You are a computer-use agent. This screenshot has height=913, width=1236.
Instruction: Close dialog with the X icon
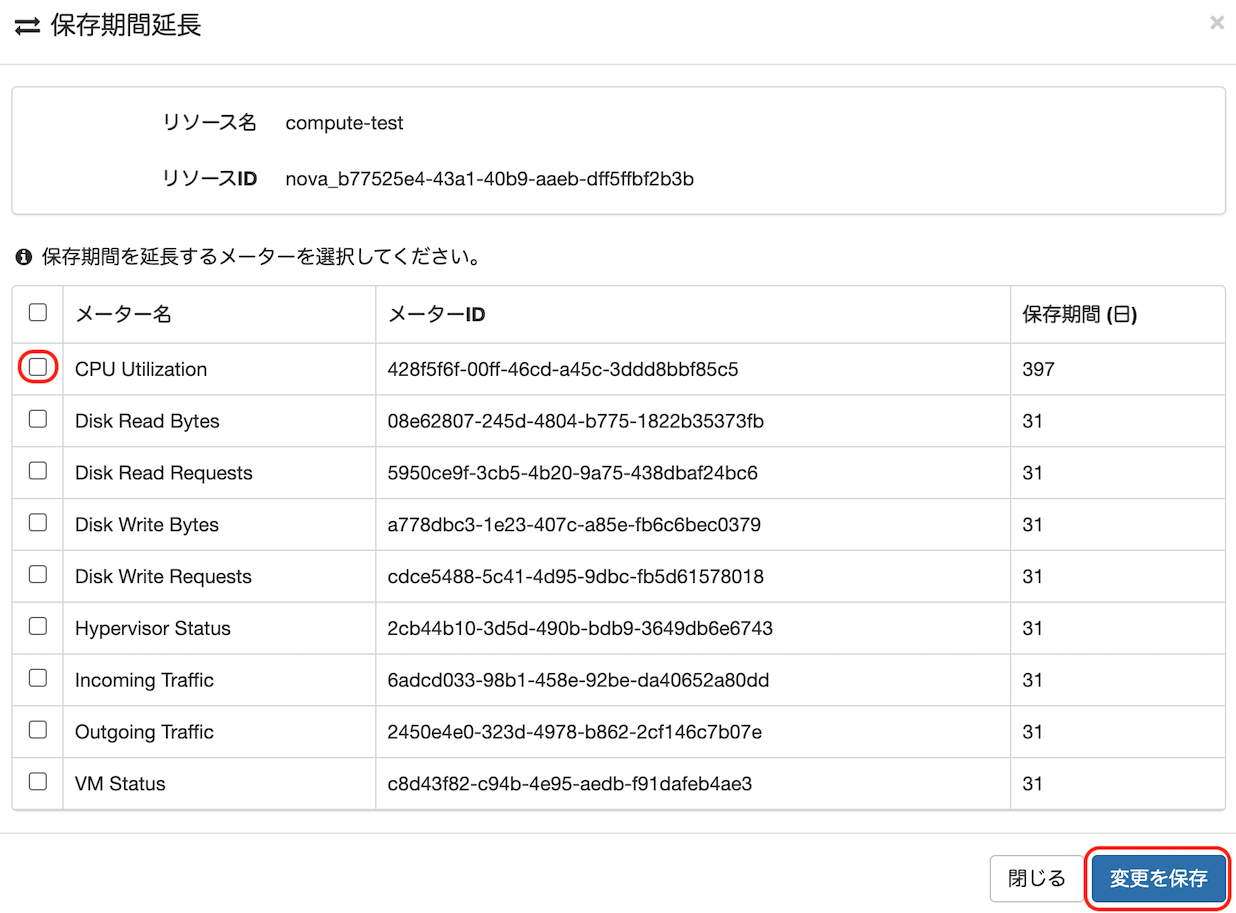[1216, 23]
